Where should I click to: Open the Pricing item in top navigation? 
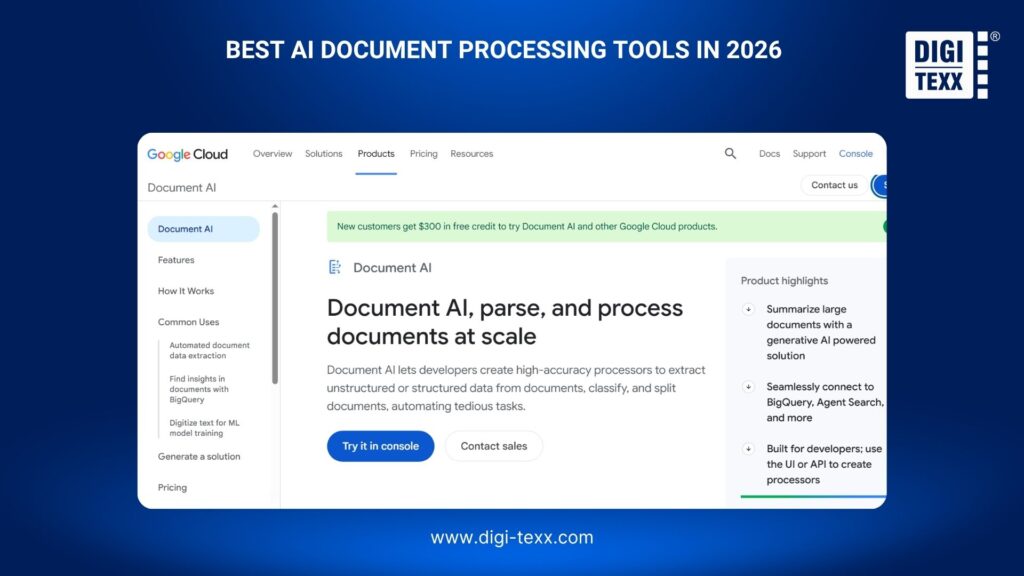(x=423, y=153)
